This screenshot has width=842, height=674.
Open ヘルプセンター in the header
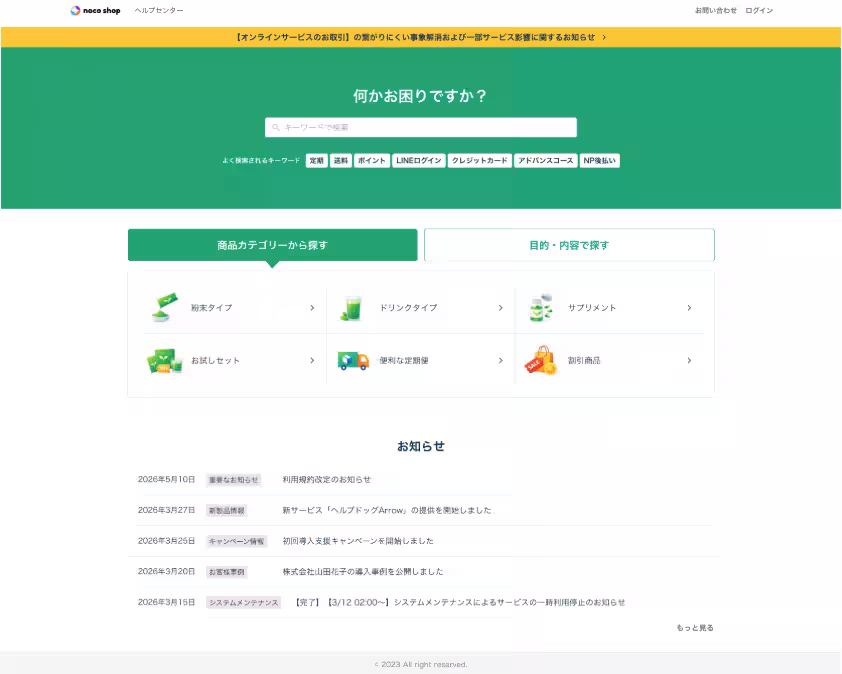[x=159, y=10]
